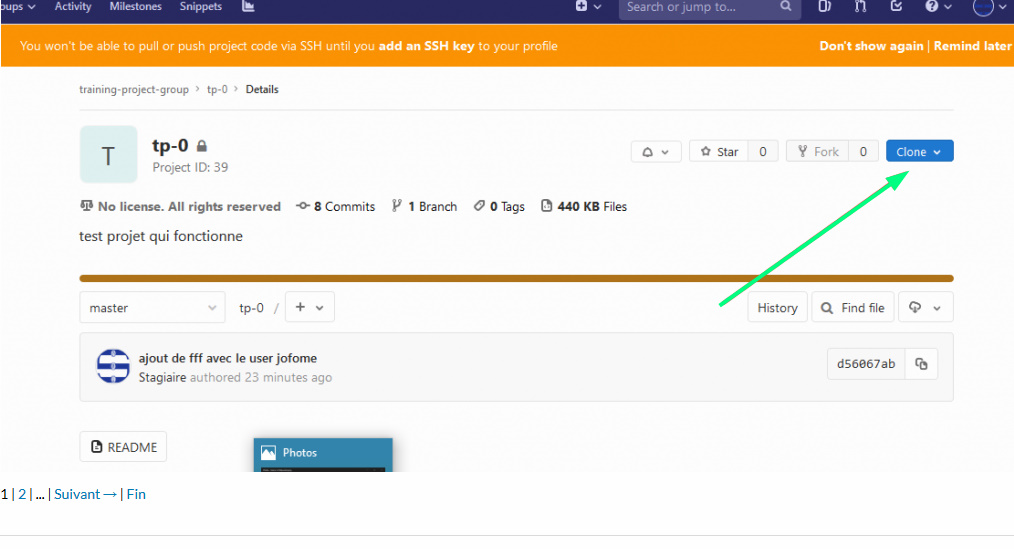Click the fork count 0

[x=863, y=152]
